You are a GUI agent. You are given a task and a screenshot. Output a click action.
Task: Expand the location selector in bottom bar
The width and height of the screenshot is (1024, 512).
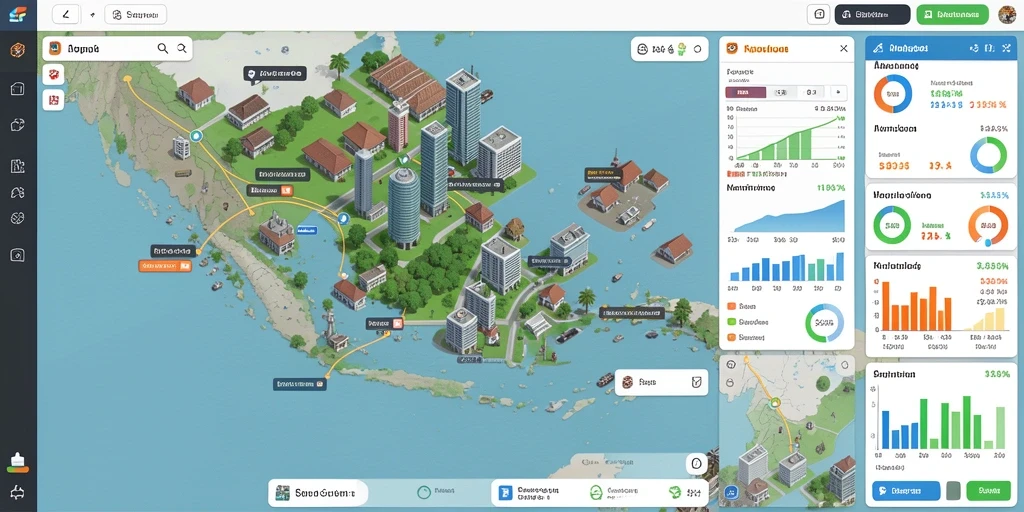pos(318,493)
